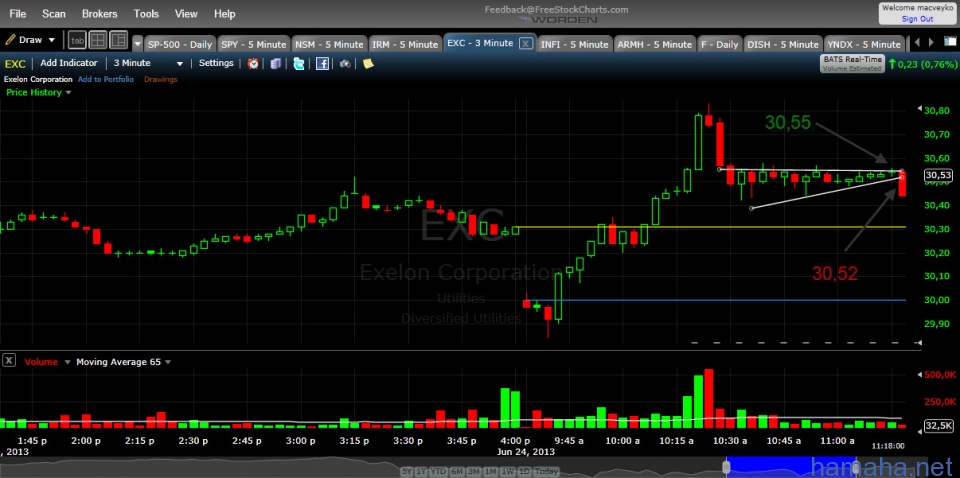Viewport: 960px width, 478px height.
Task: Share the chart via Facebook icon
Action: tap(322, 64)
